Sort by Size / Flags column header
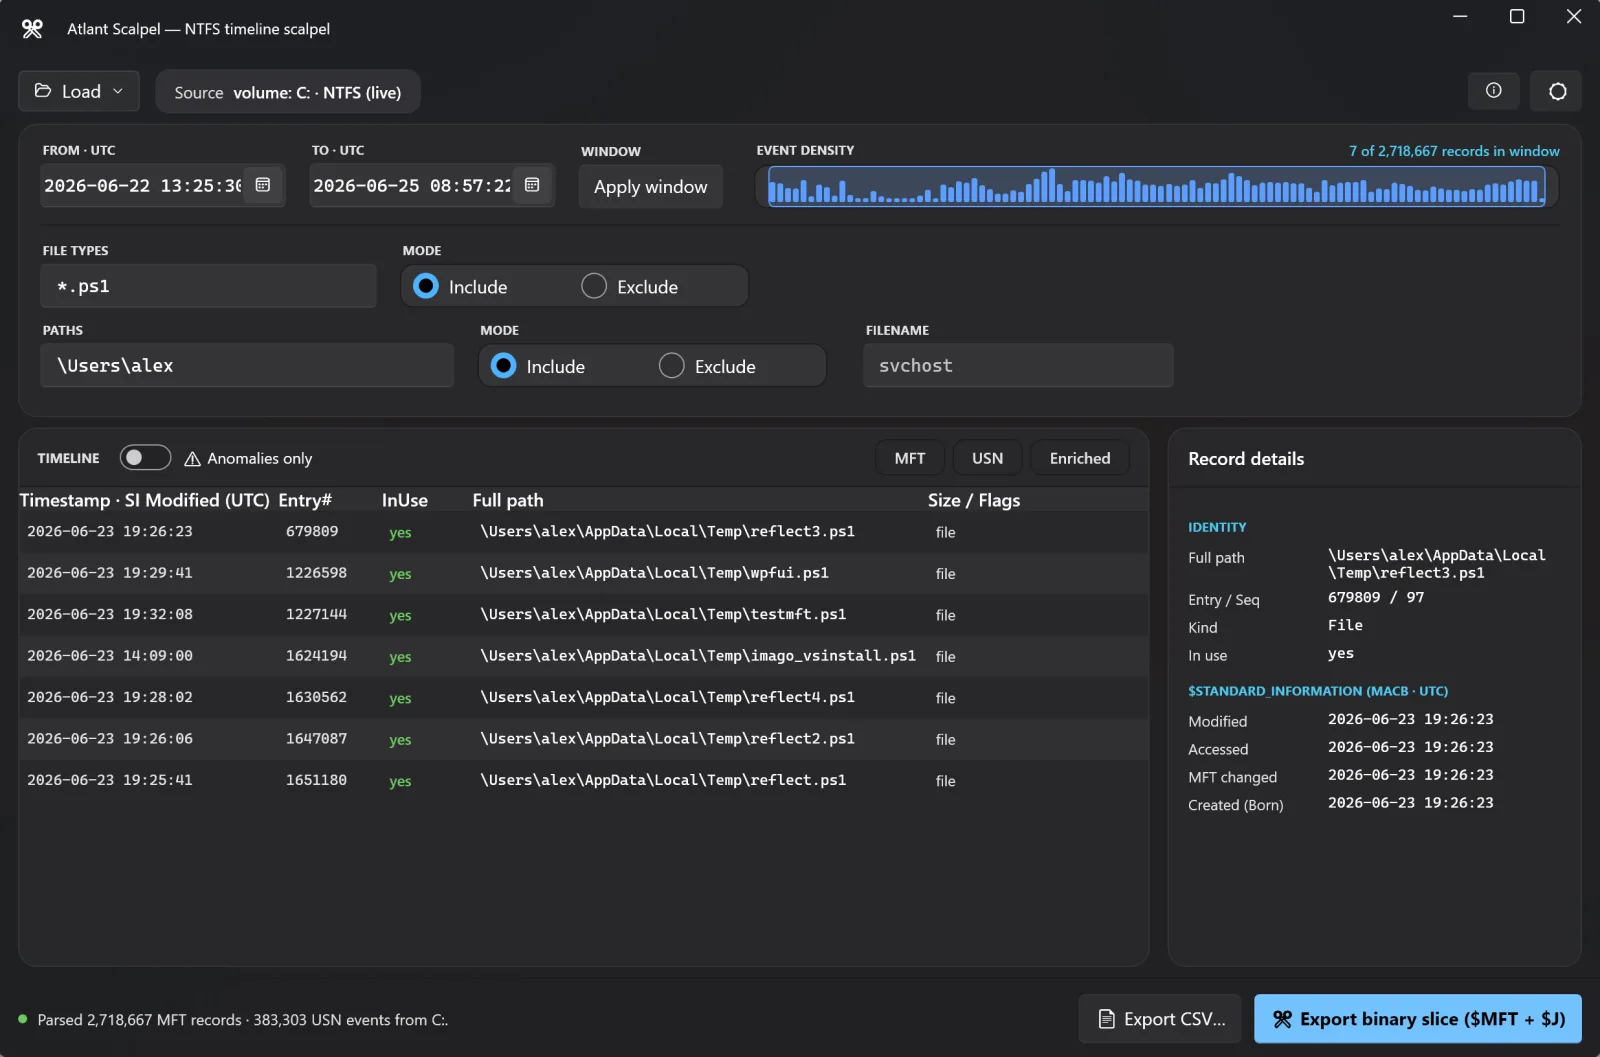Screen dimensions: 1600x1057 pyautogui.click(x=974, y=500)
